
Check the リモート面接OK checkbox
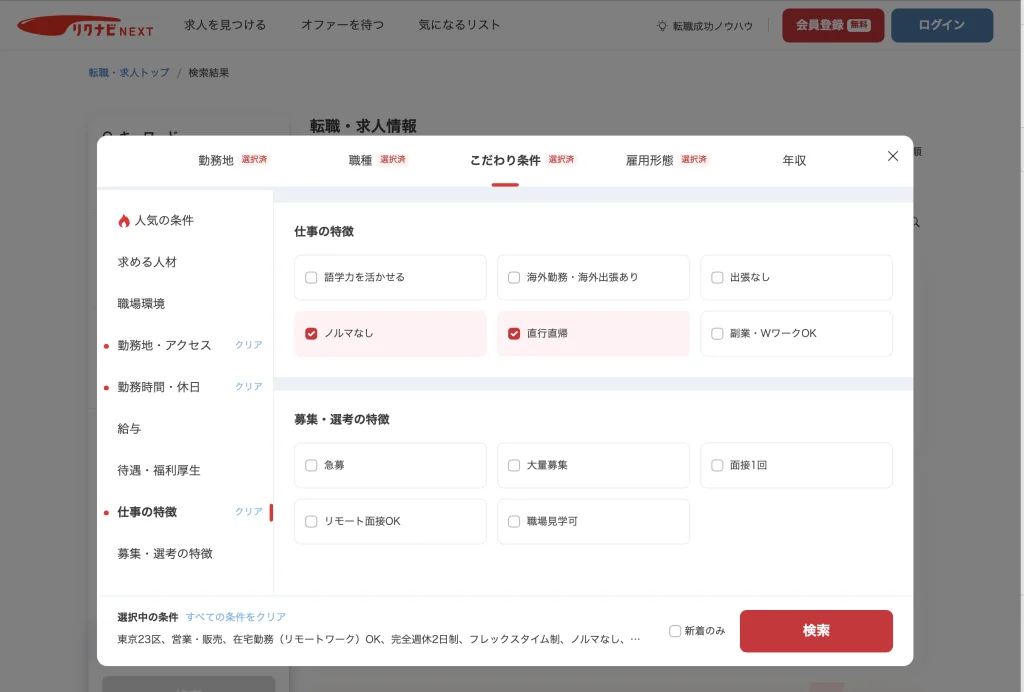tap(311, 522)
